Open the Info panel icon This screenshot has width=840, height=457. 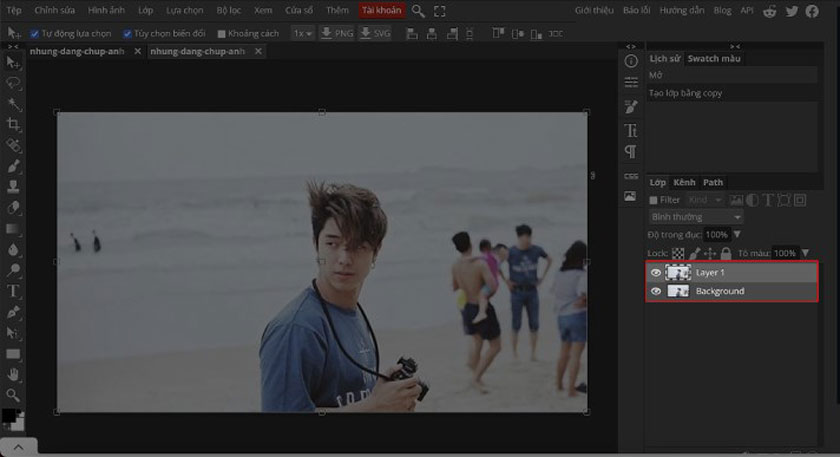(x=631, y=61)
